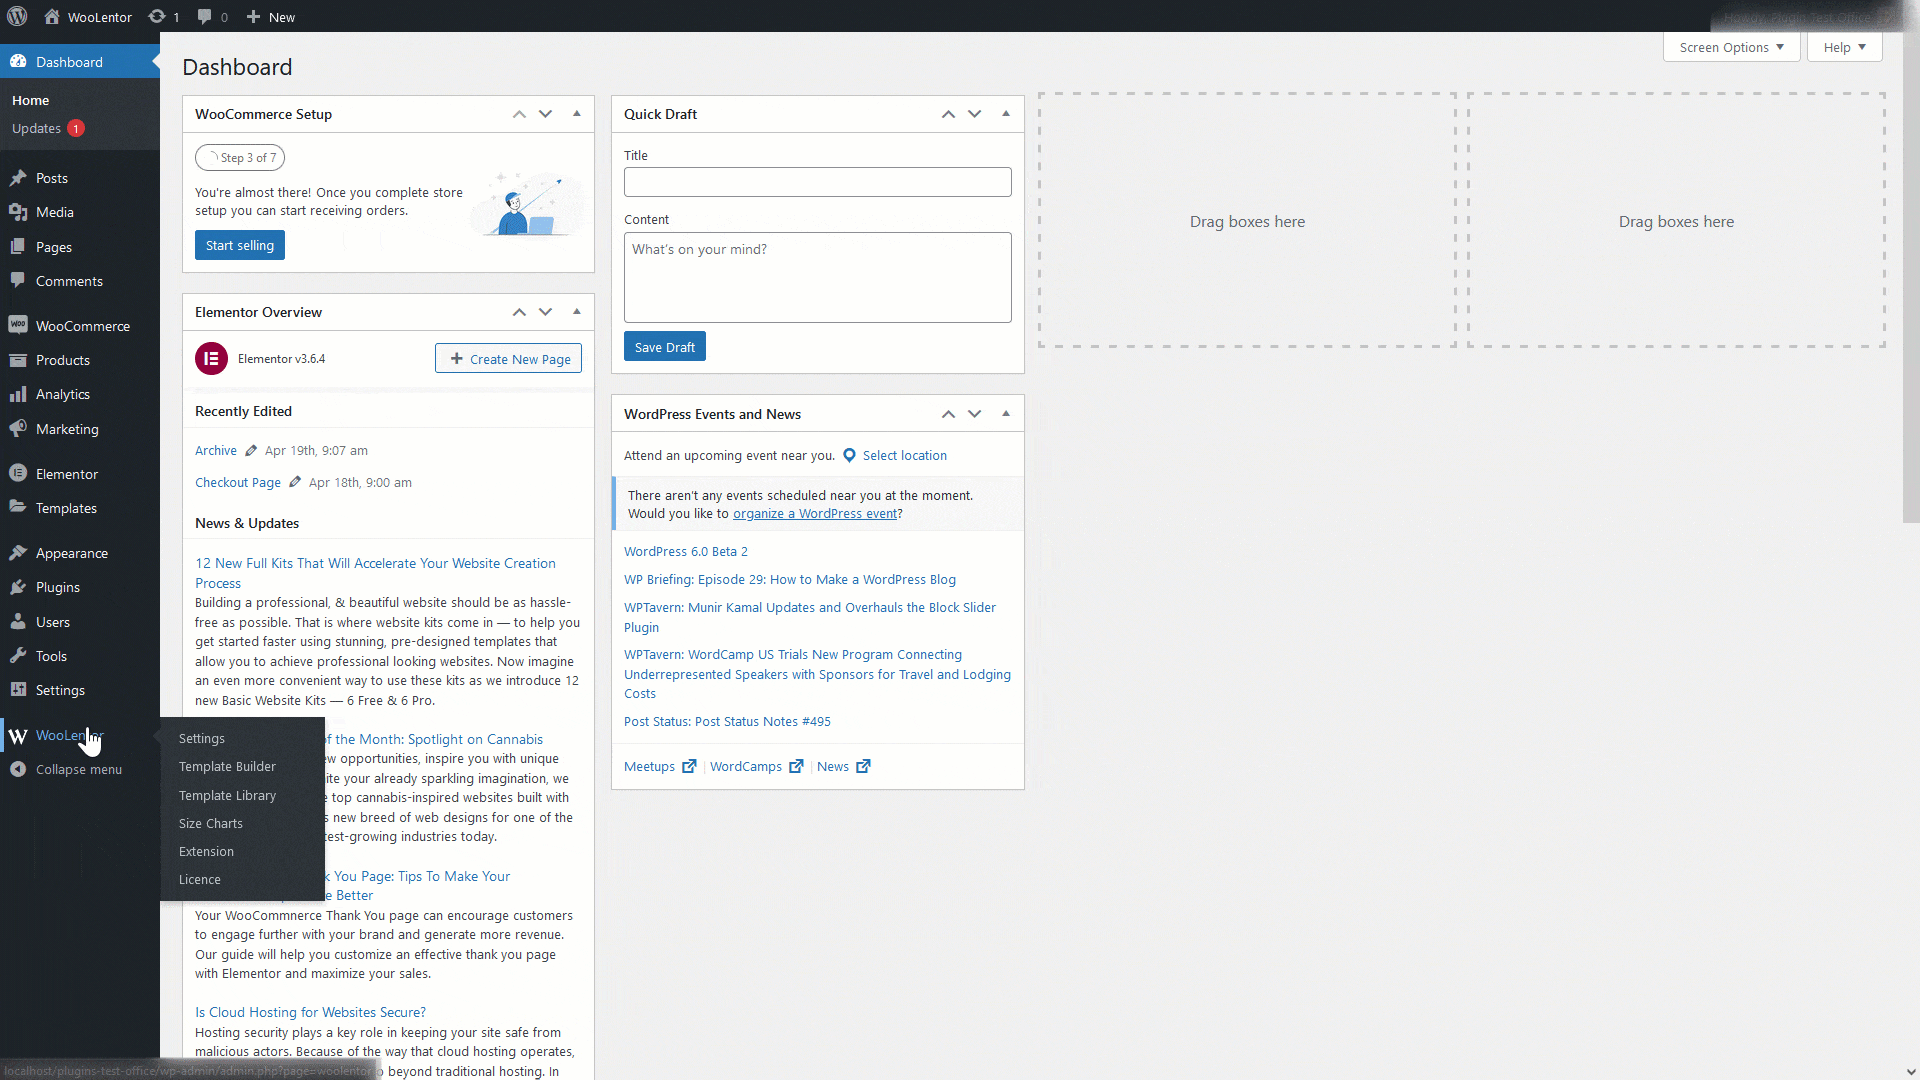1920x1080 pixels.
Task: Open Is Cloud Hosting for Websites Secure link
Action: coord(310,1012)
